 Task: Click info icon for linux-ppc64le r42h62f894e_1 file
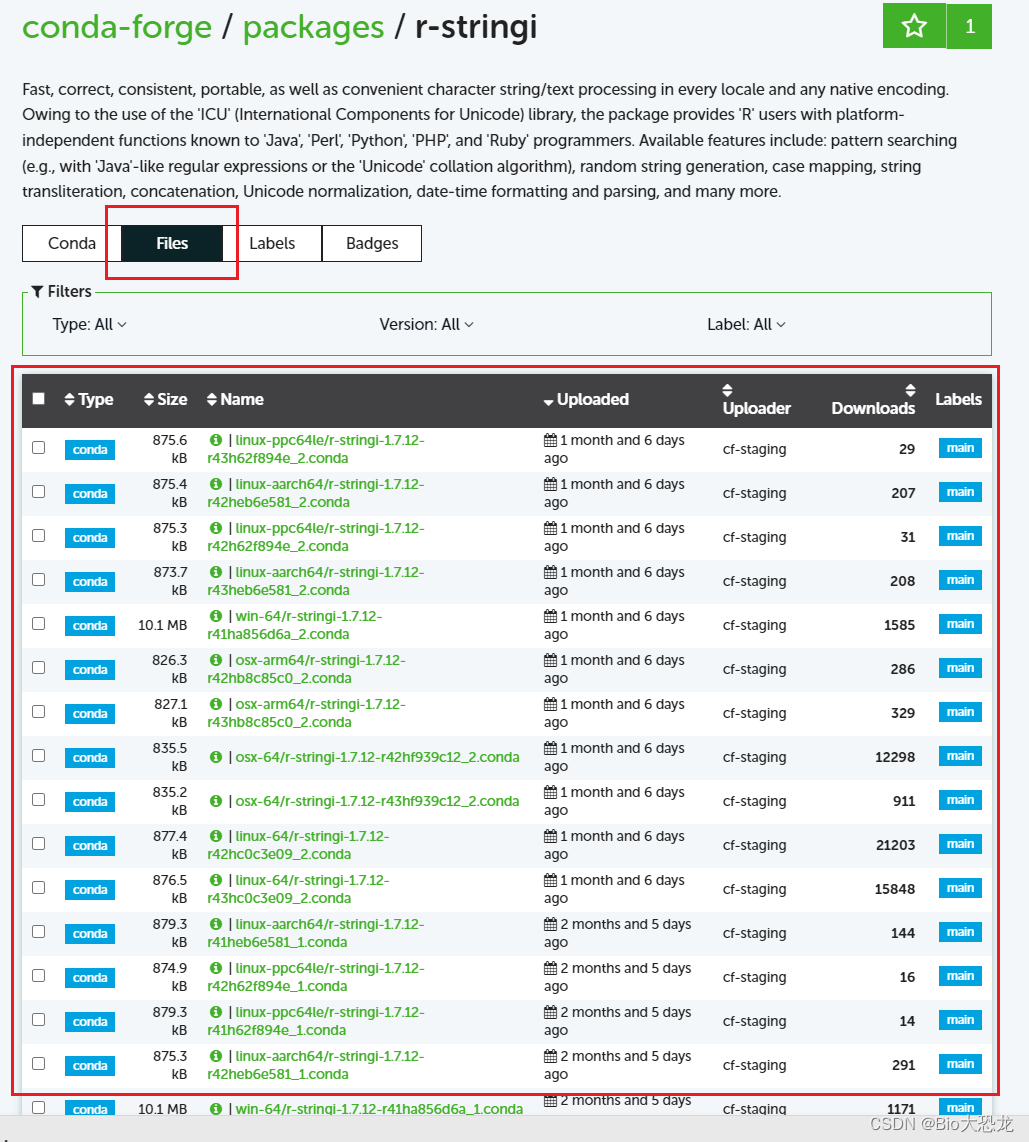216,968
